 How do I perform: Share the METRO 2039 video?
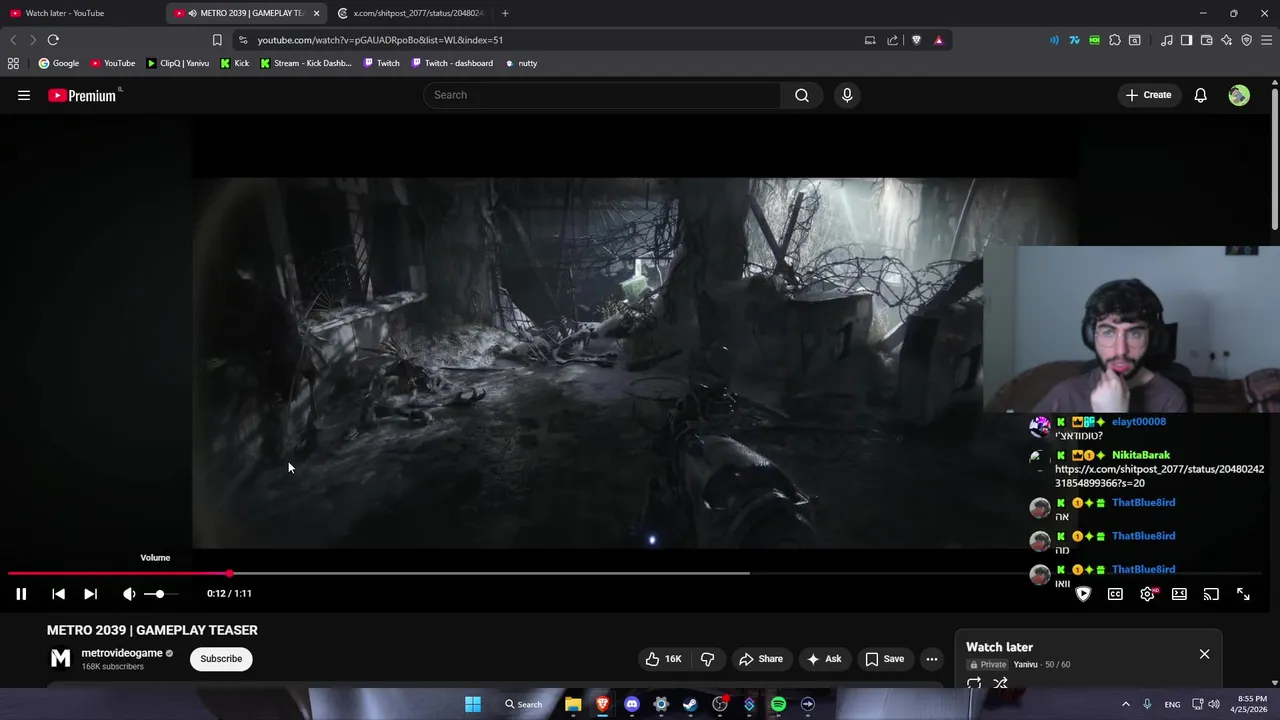(760, 659)
